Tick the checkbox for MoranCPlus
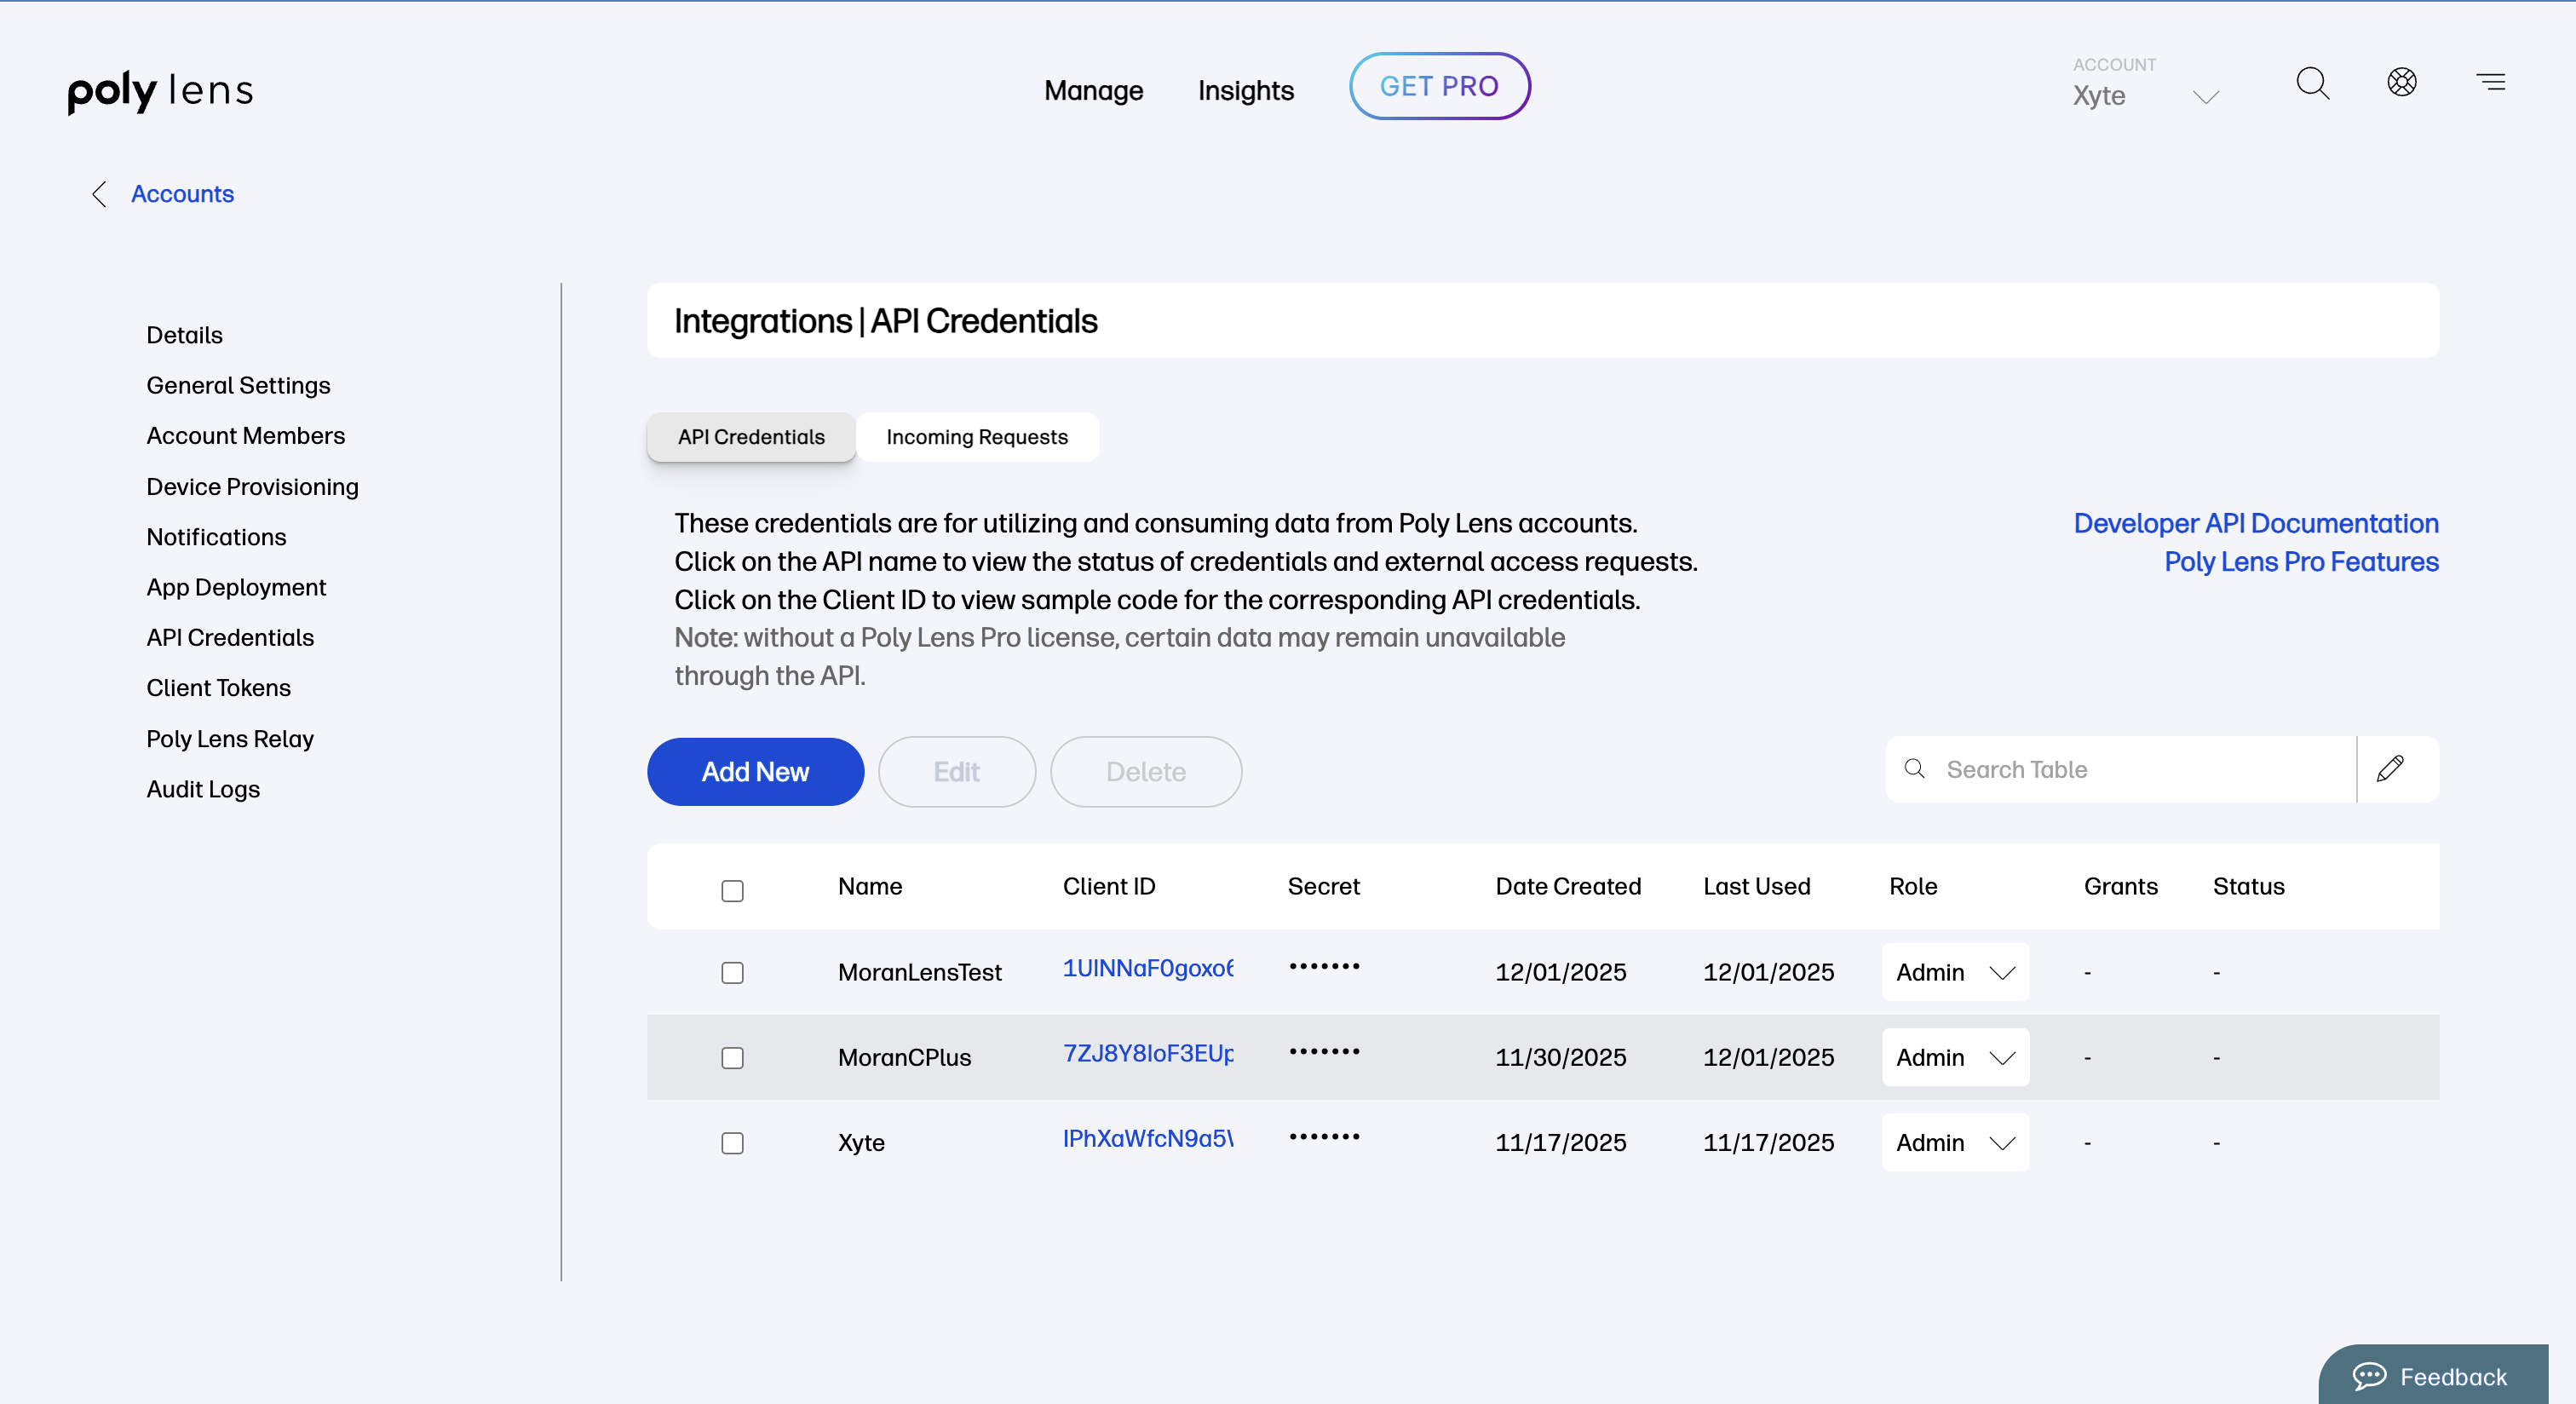 (732, 1057)
